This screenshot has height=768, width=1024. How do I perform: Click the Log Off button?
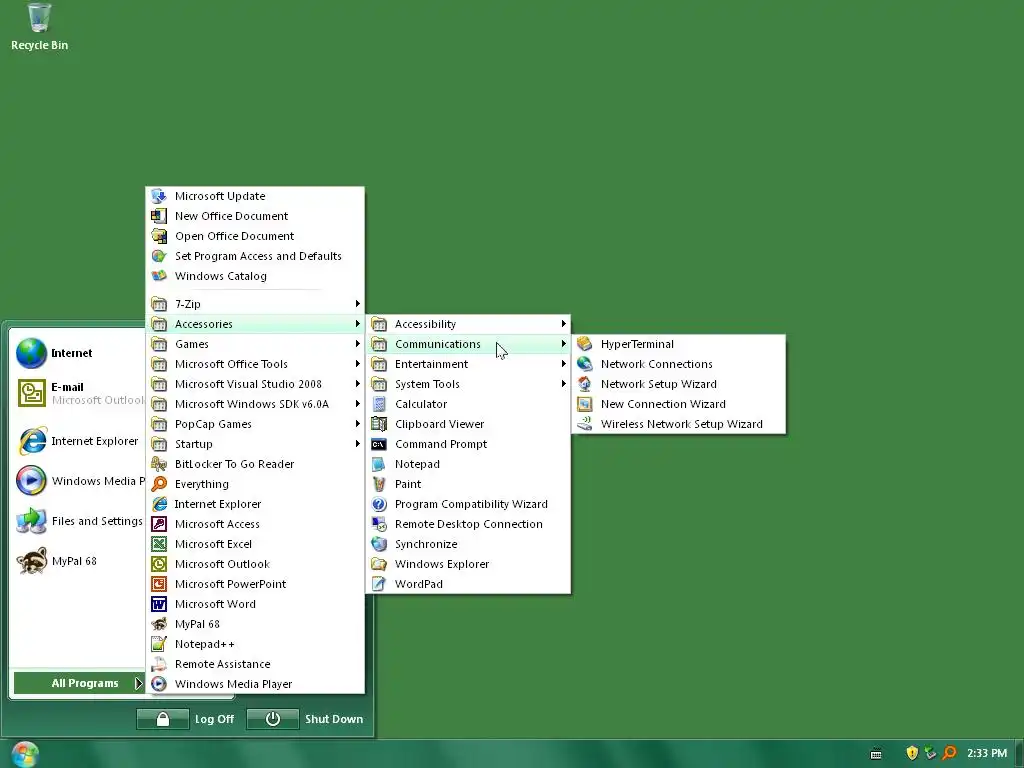[186, 719]
